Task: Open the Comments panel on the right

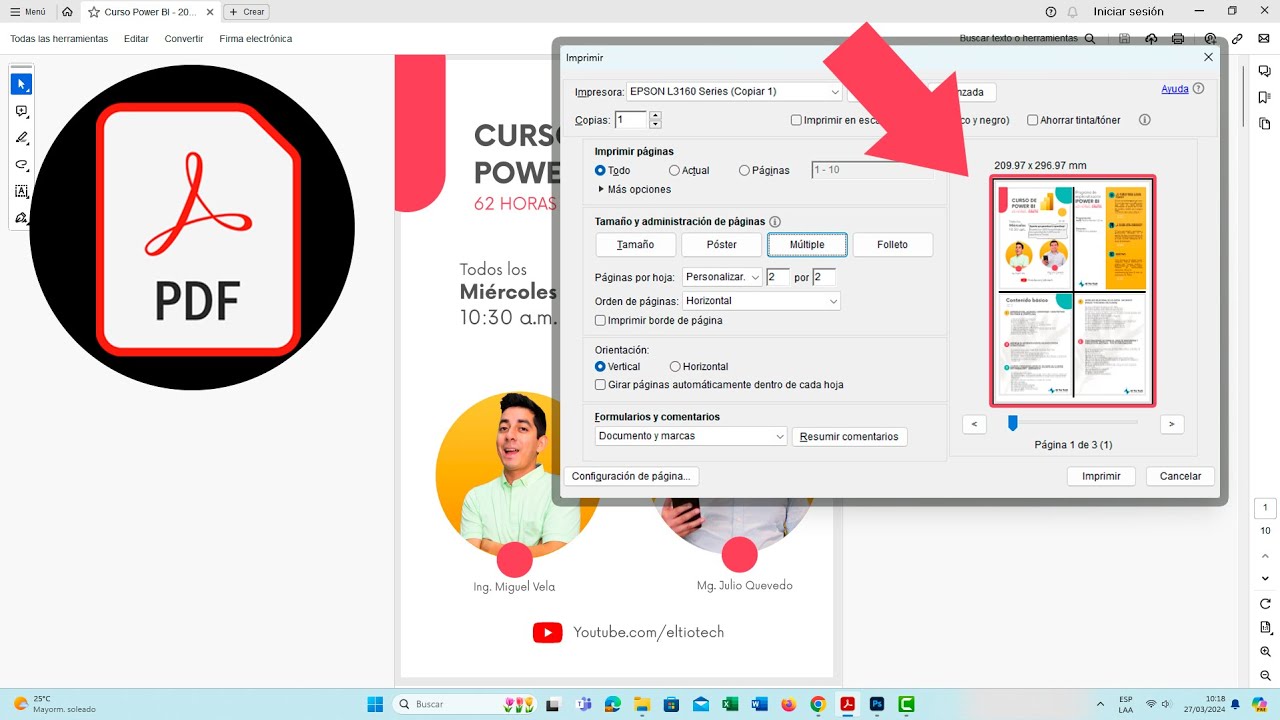Action: [x=1264, y=71]
